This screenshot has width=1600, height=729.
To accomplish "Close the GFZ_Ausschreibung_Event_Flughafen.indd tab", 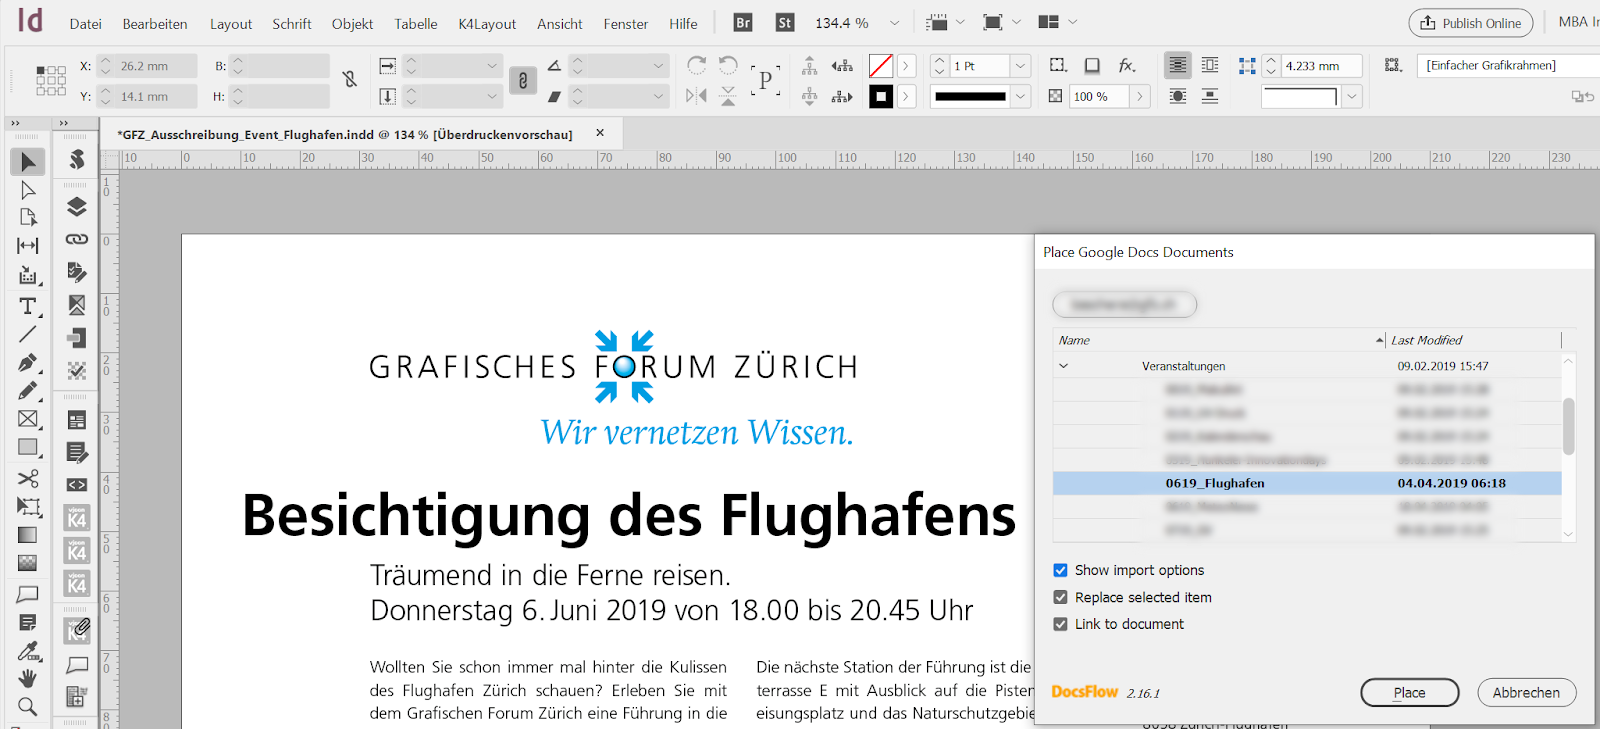I will click(x=600, y=133).
